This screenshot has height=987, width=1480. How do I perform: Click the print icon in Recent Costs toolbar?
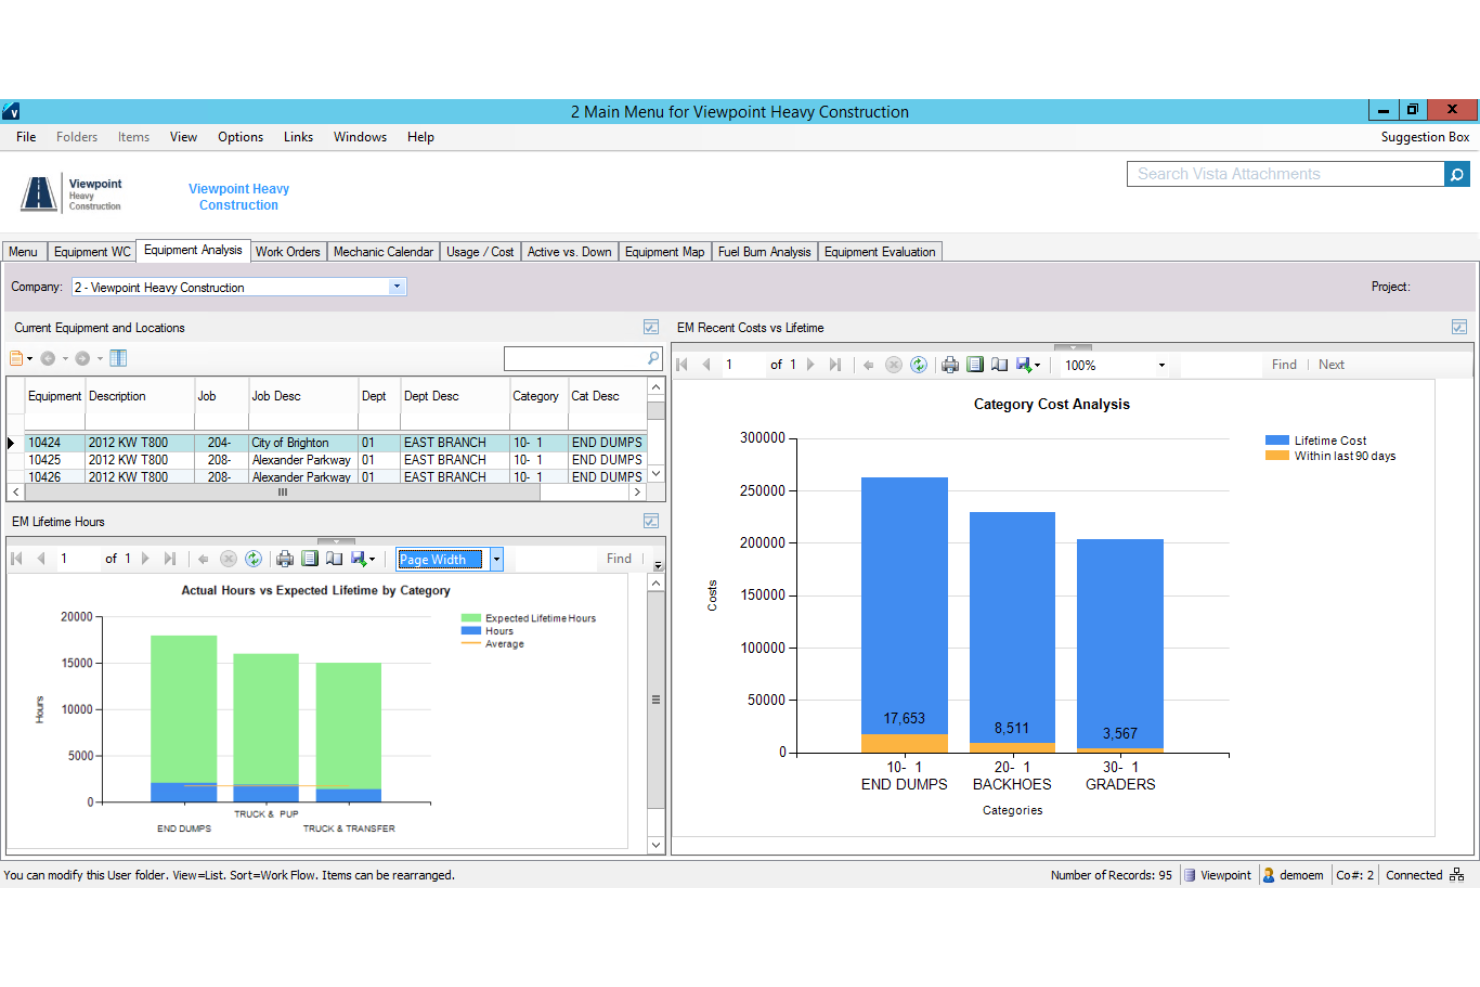[x=950, y=365]
